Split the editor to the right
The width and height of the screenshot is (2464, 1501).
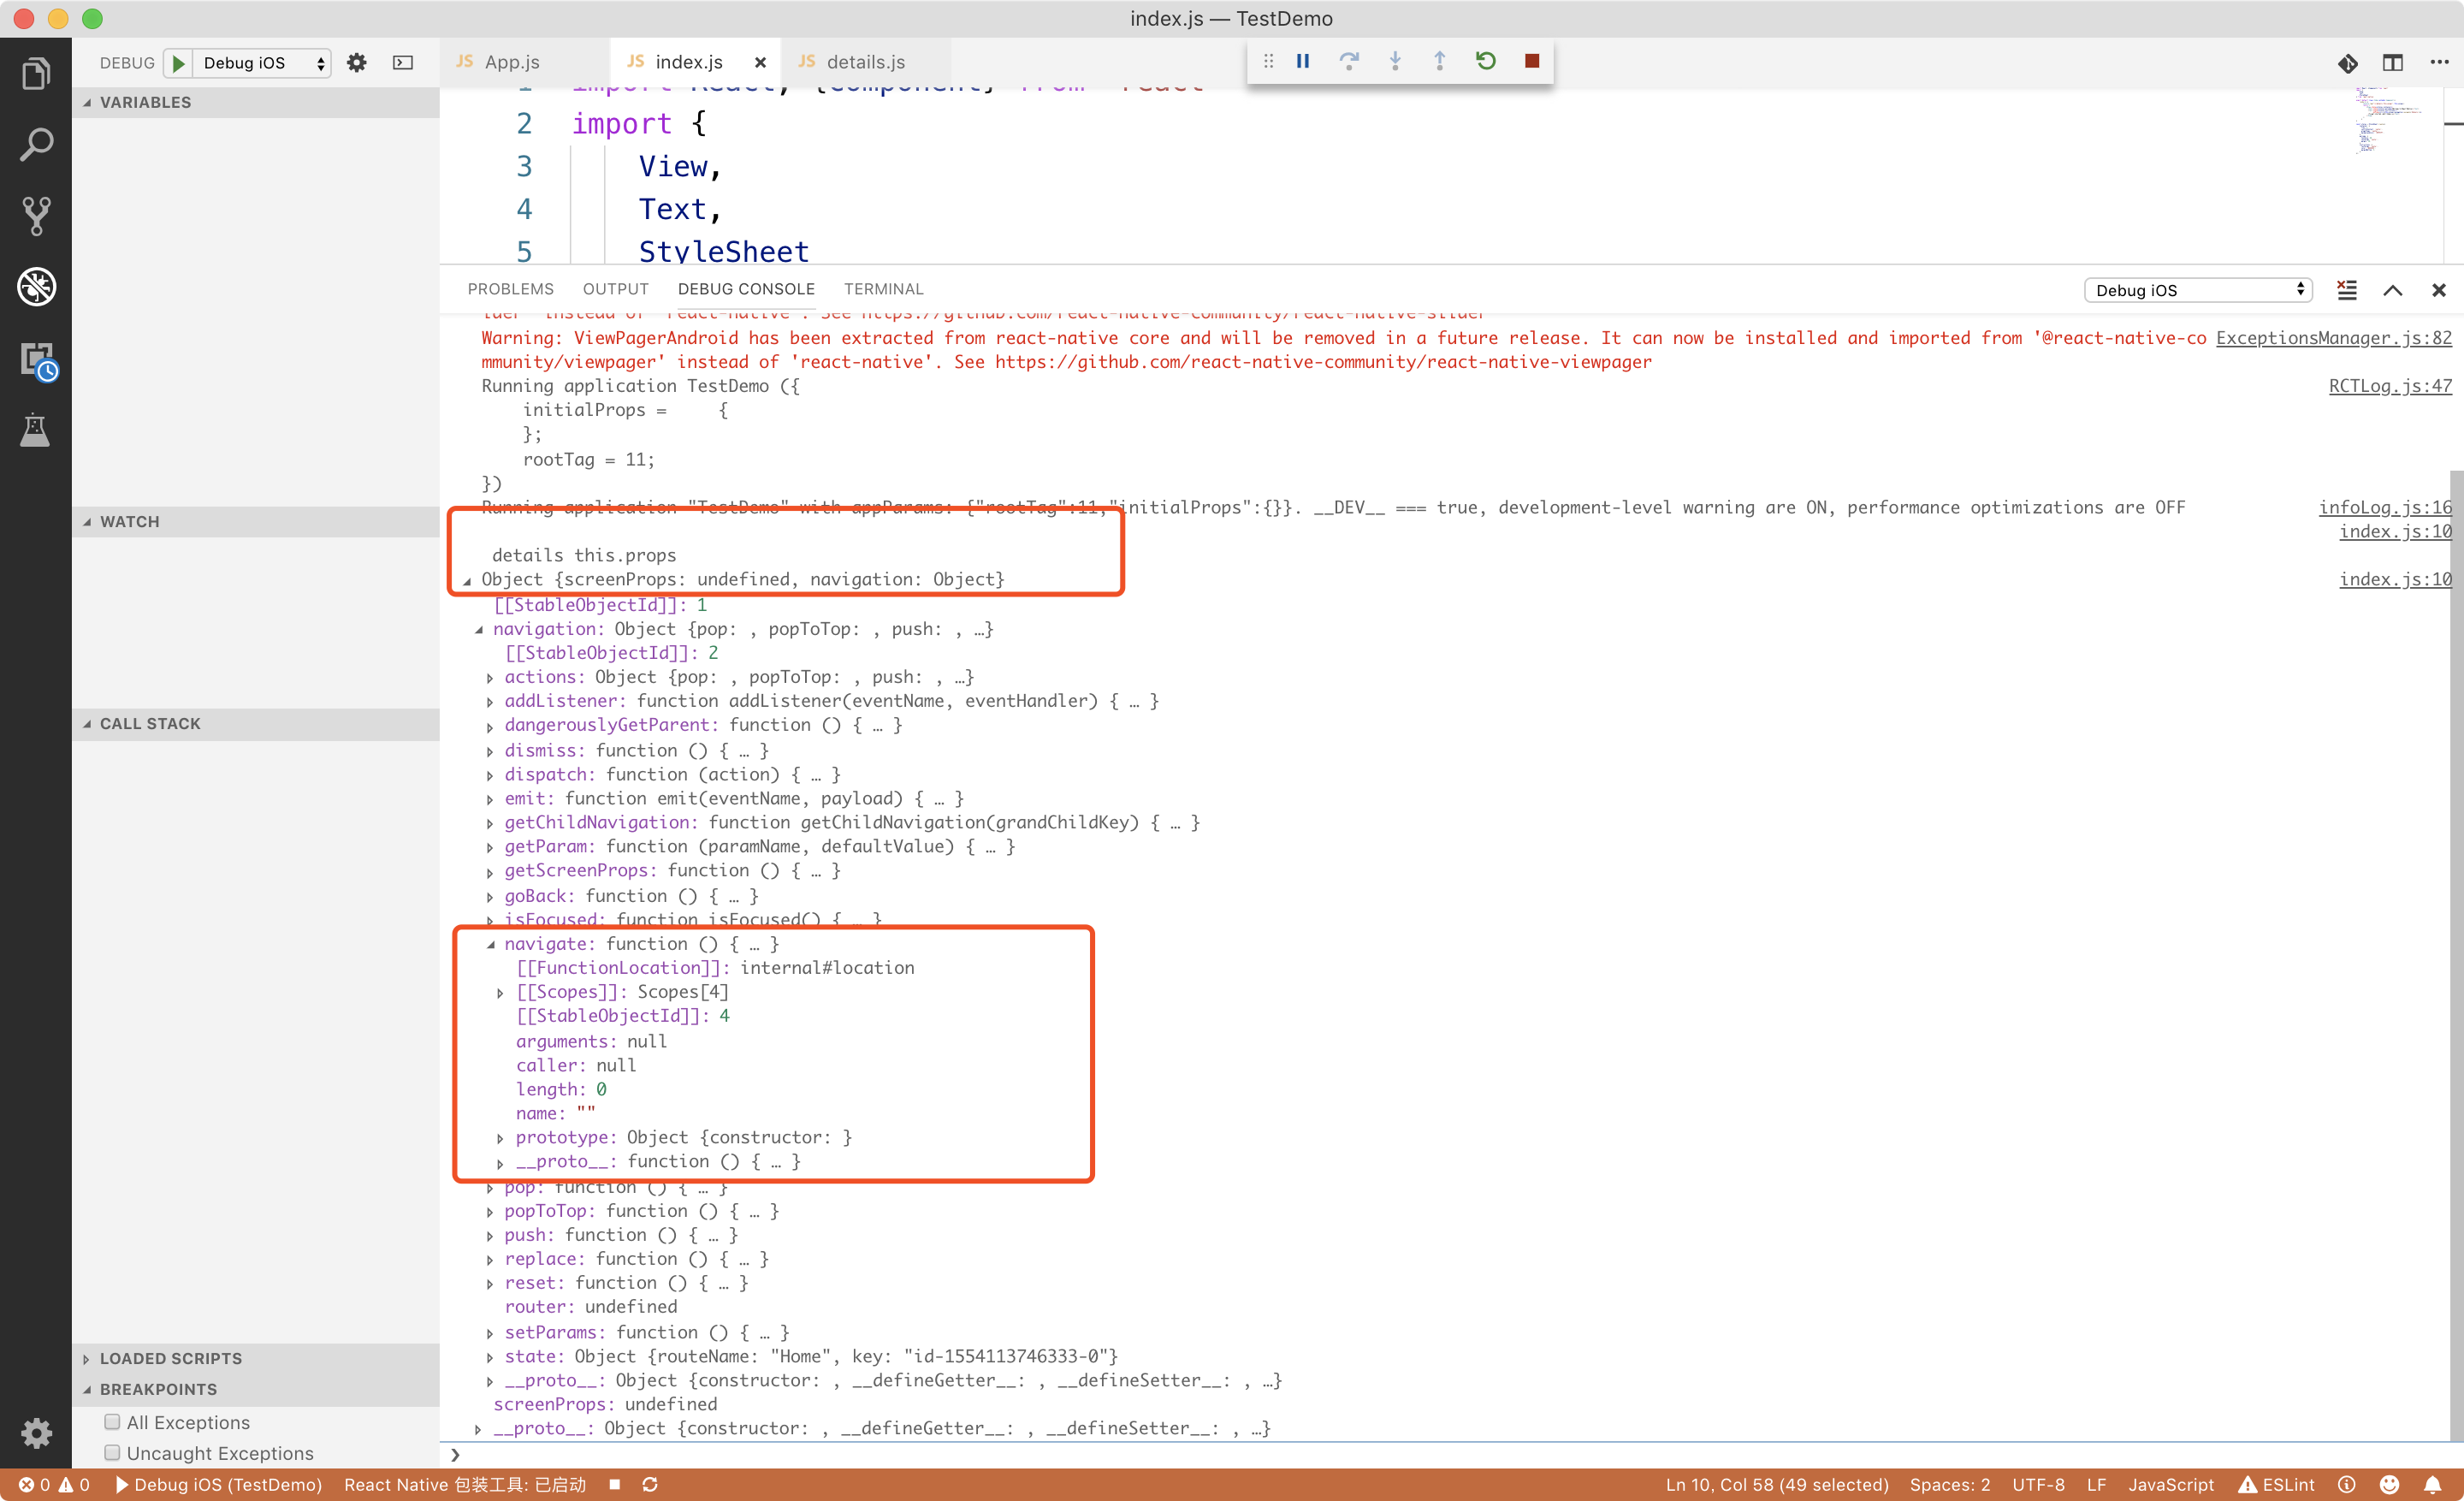2393,63
